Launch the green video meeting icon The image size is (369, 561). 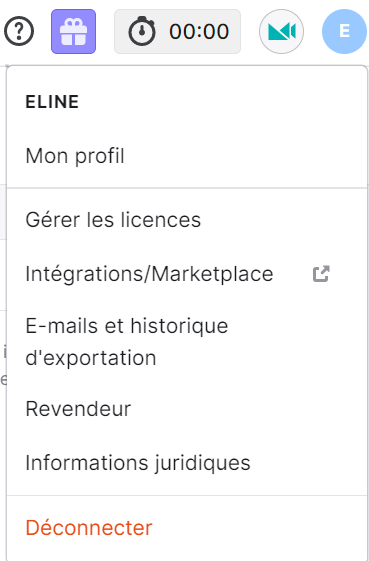pyautogui.click(x=281, y=31)
